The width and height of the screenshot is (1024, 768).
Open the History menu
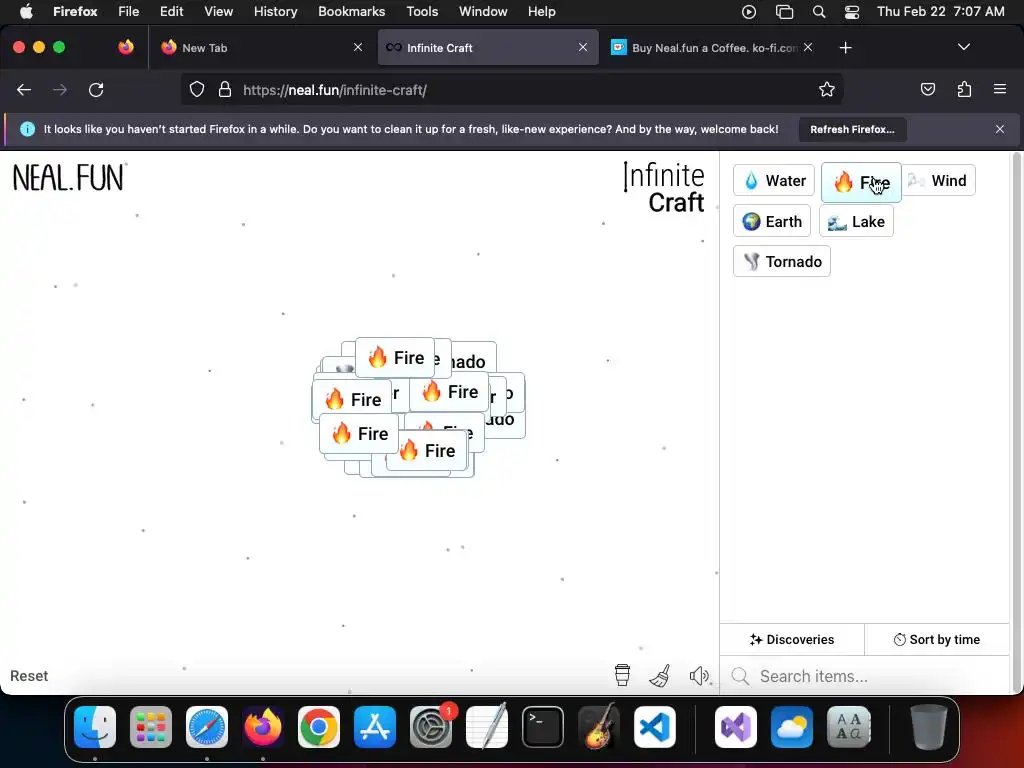(x=276, y=11)
